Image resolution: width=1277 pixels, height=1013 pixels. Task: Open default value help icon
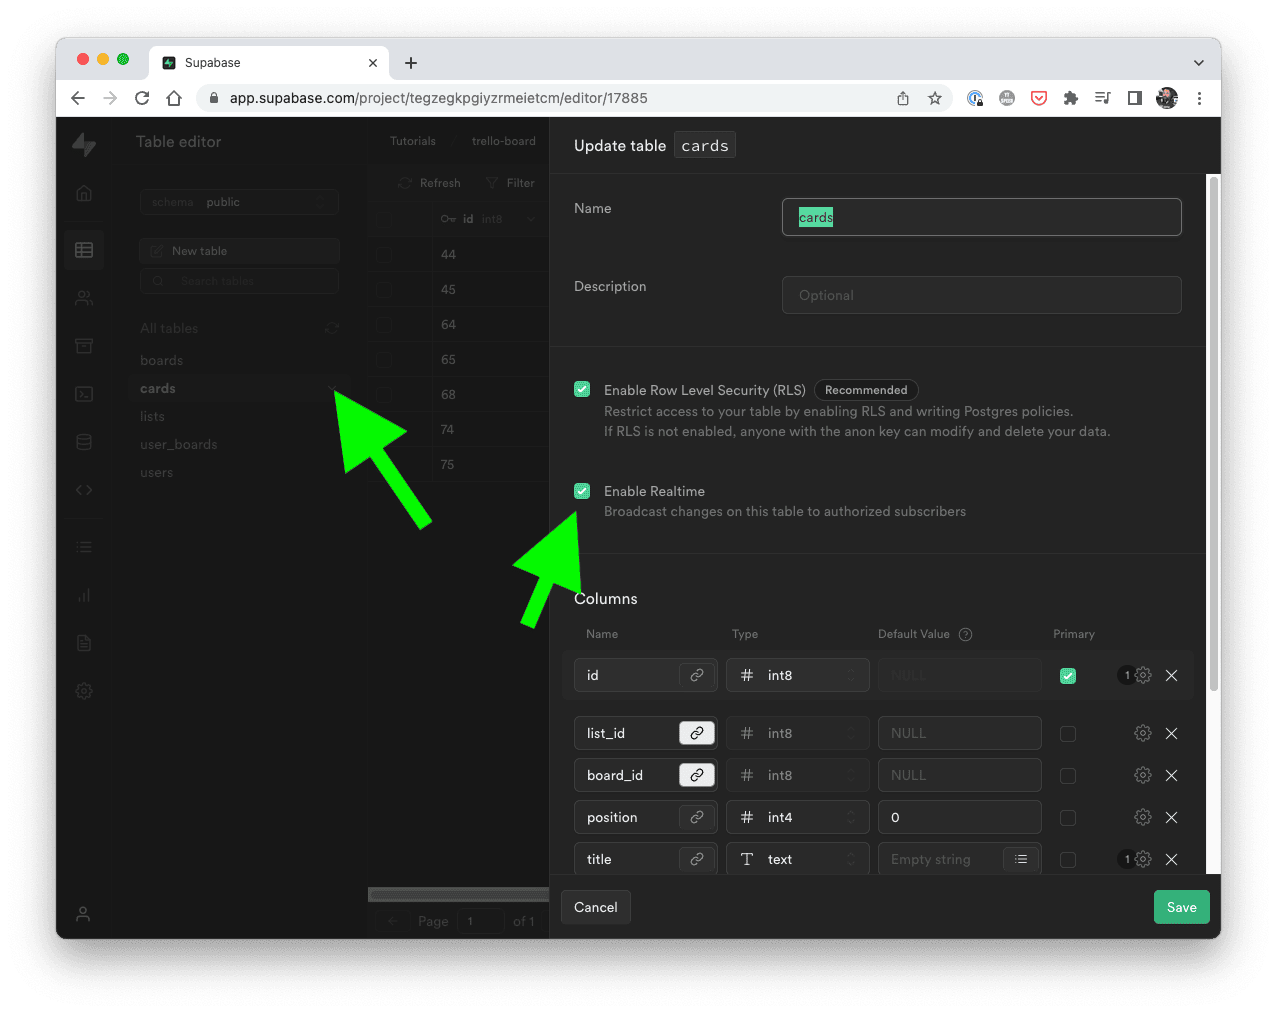[966, 634]
